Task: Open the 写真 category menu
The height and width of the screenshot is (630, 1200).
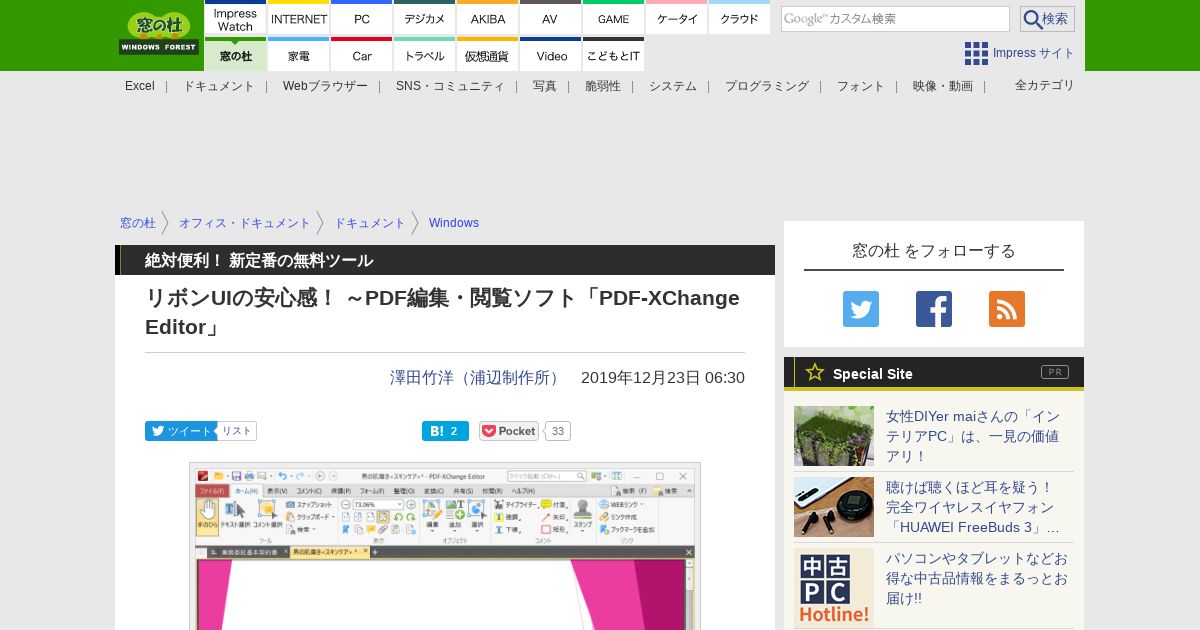Action: click(545, 86)
